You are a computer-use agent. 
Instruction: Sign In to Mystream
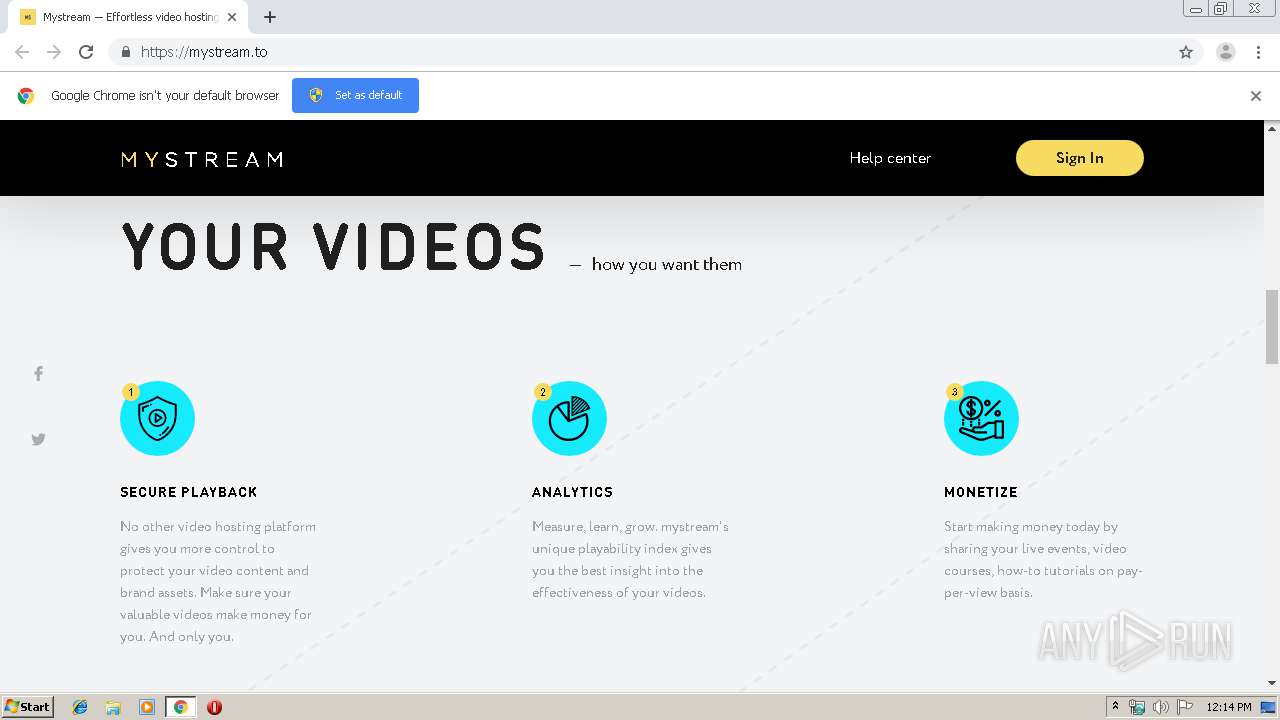[x=1079, y=158]
